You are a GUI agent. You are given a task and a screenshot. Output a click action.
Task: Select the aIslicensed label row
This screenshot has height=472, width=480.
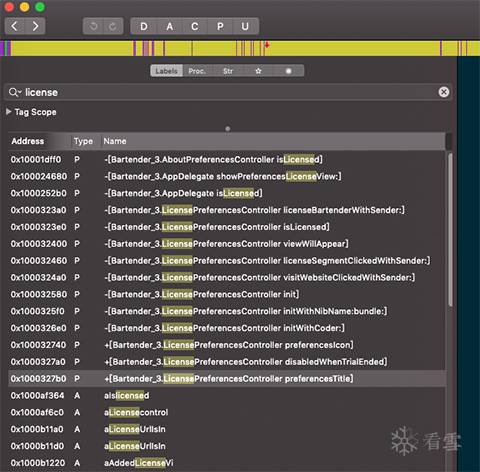point(227,396)
